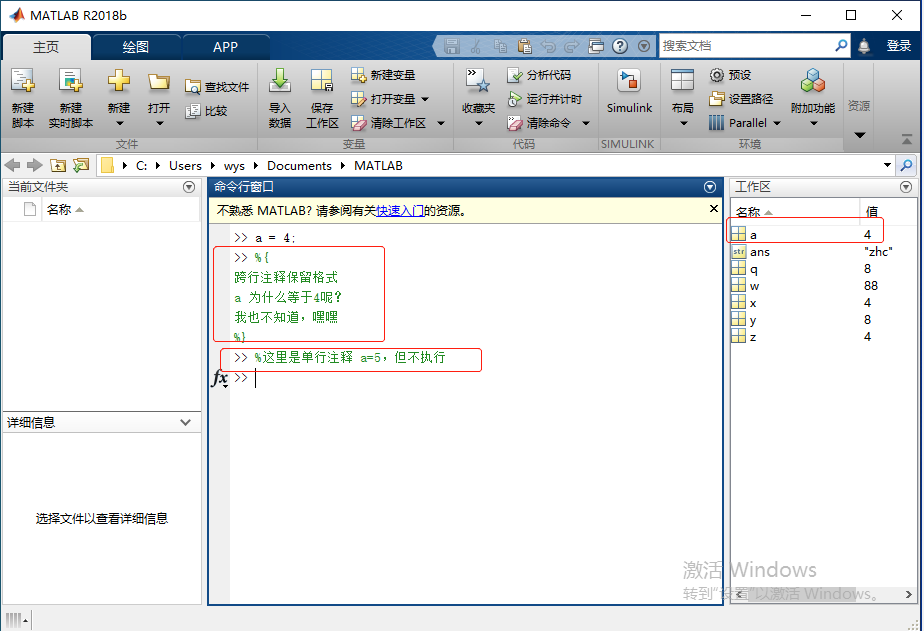Click the notification bell icon
This screenshot has width=924, height=631.
864,46
